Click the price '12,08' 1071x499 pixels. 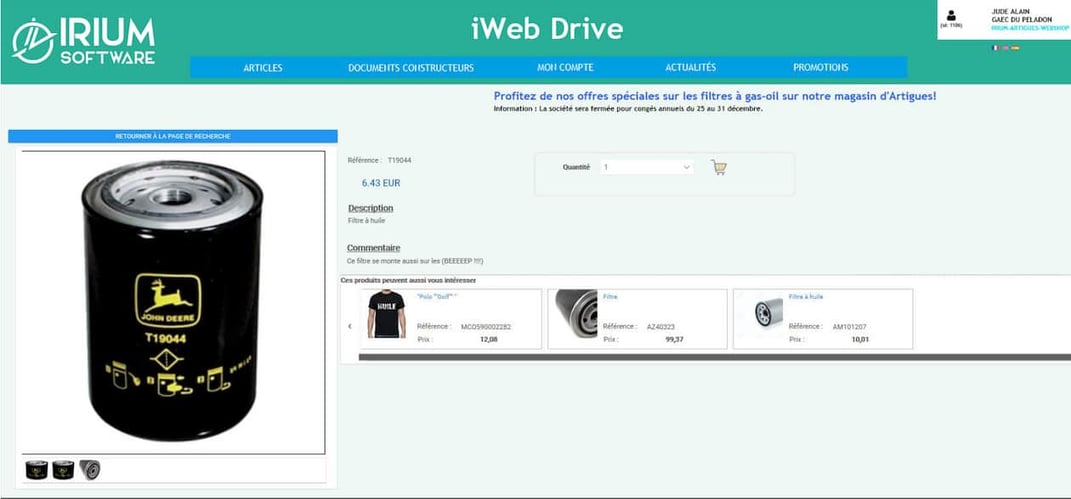(488, 339)
